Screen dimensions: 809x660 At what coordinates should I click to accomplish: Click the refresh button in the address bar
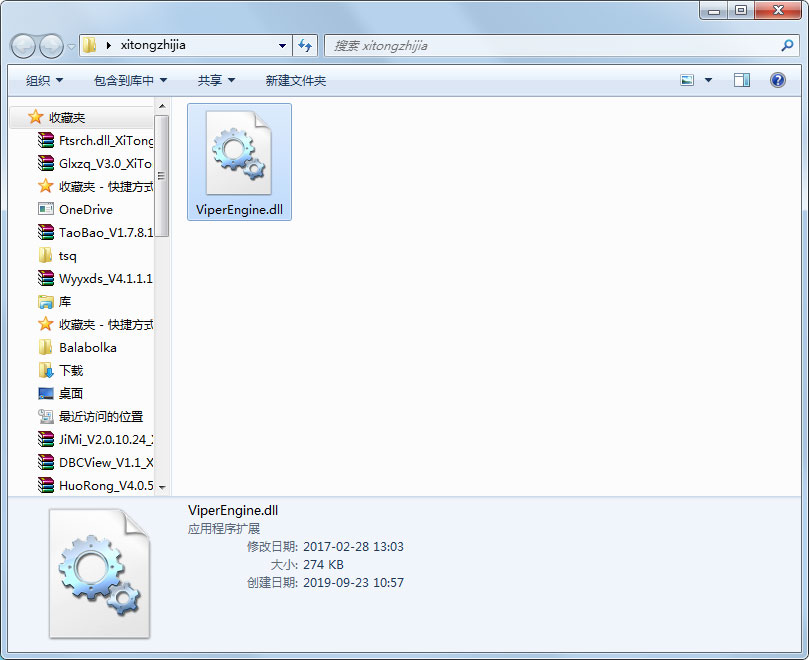point(305,45)
